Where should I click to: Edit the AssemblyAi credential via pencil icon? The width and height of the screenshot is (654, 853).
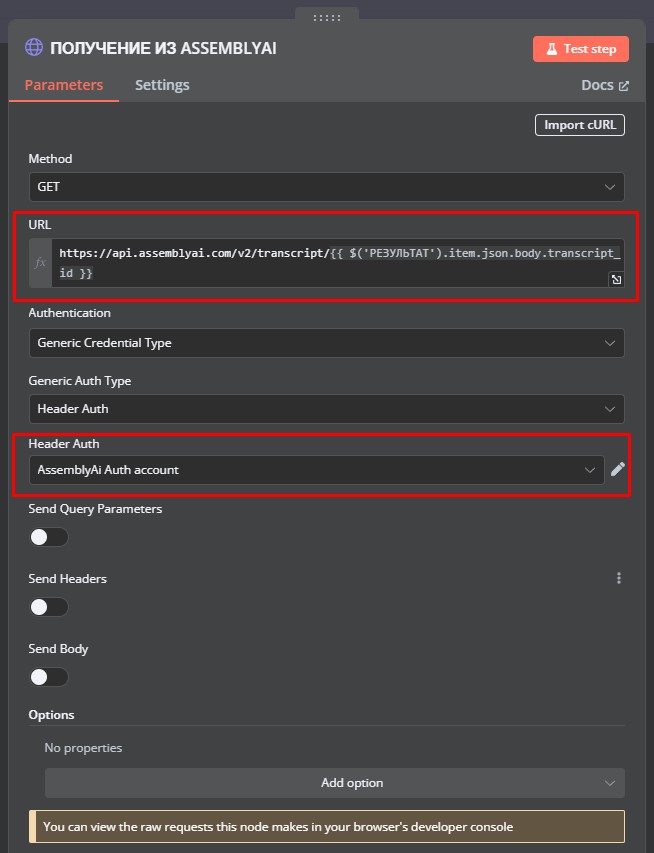(618, 469)
